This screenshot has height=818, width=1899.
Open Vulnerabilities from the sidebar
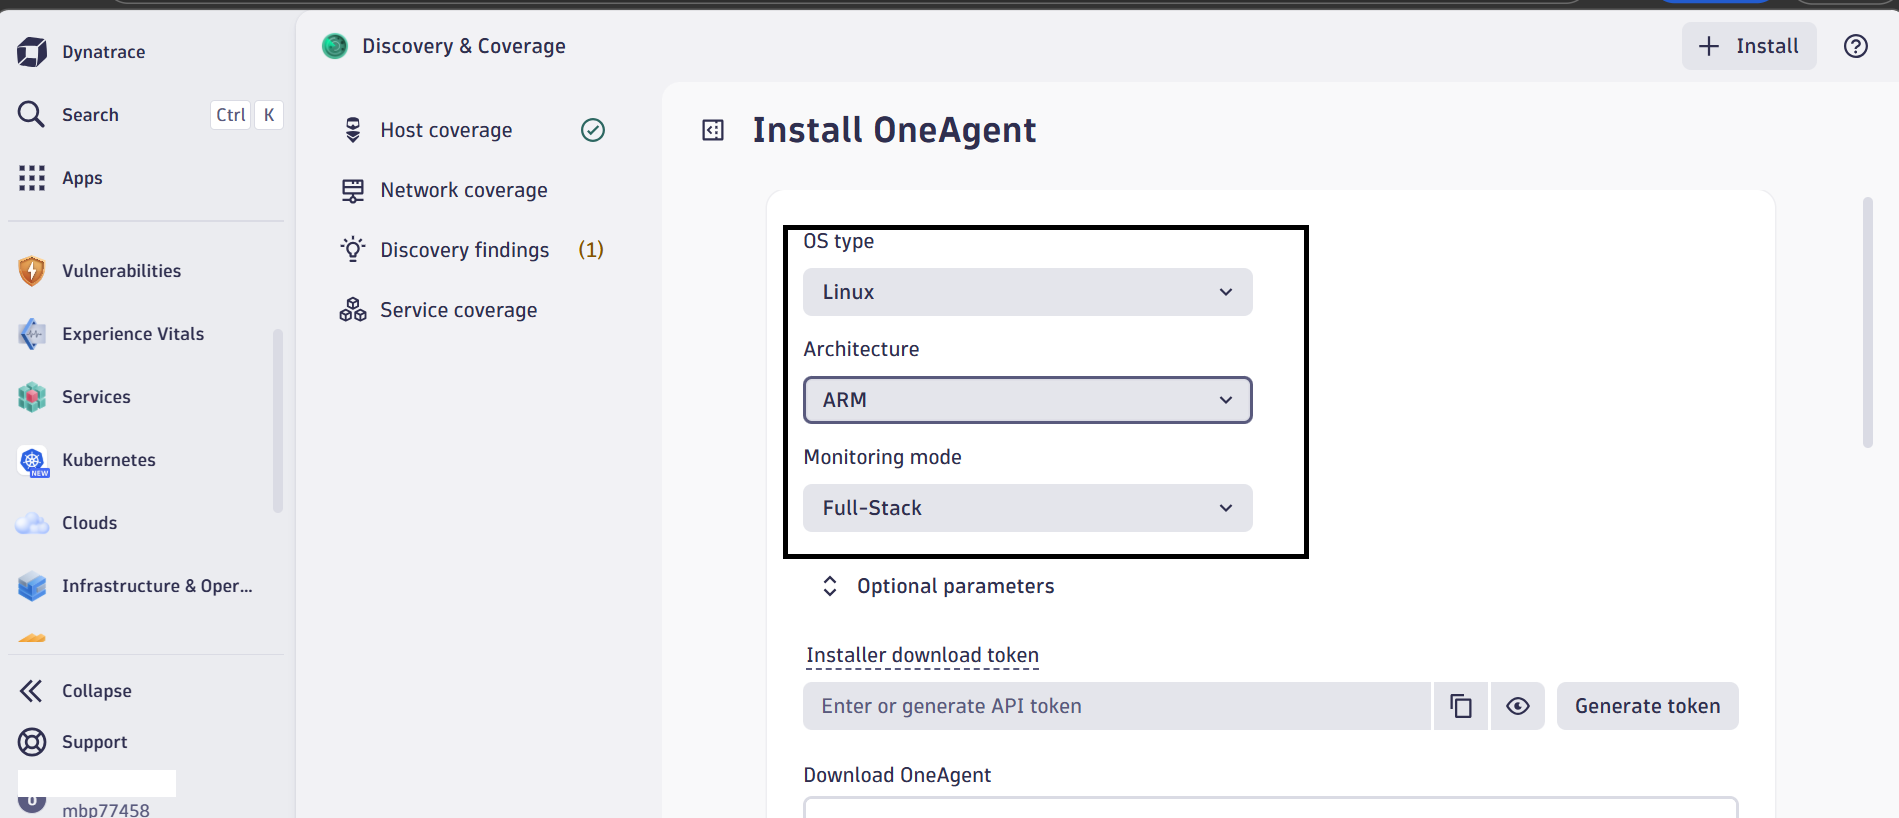(x=121, y=271)
